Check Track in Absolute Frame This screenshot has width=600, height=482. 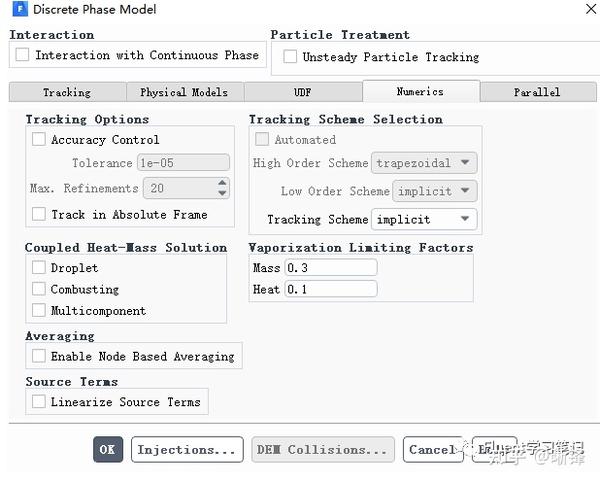click(39, 214)
